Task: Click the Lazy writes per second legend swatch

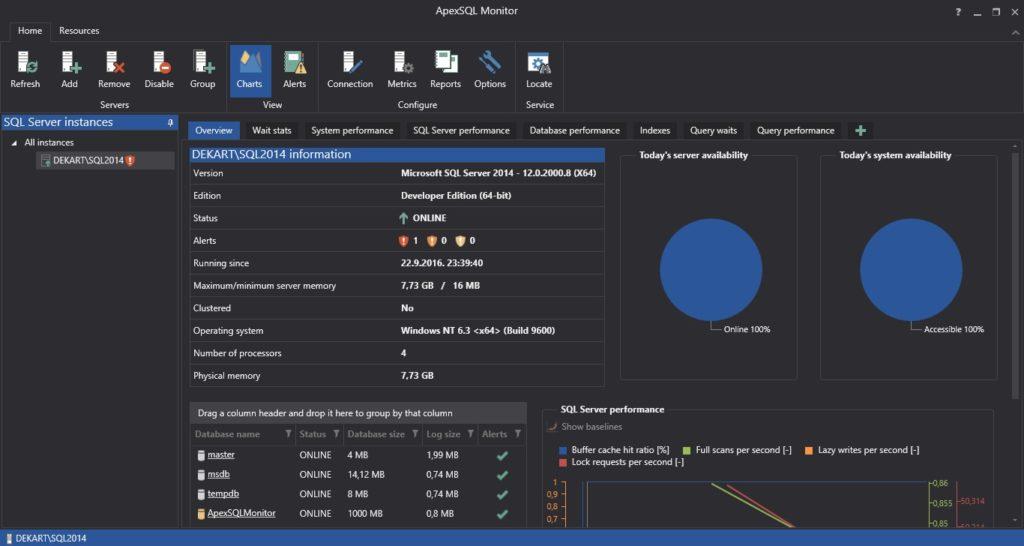Action: tap(808, 450)
